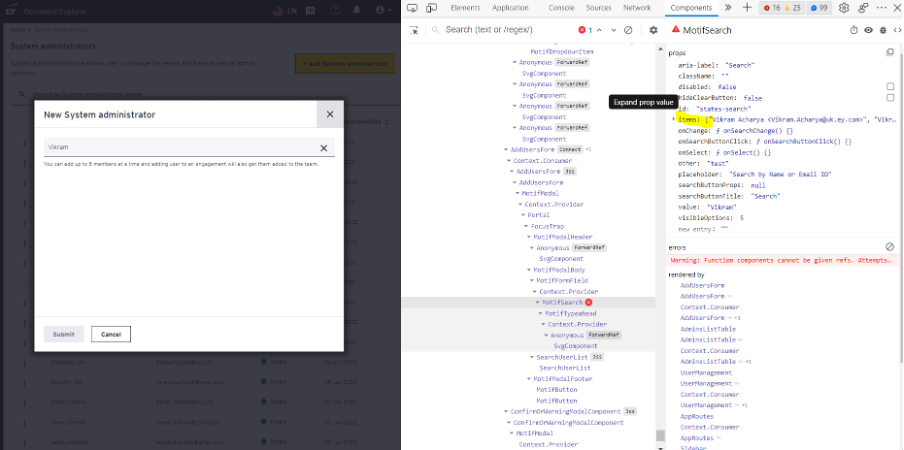This screenshot has width=904, height=450.
Task: Collapse the MotifSearch tree node
Action: pyautogui.click(x=538, y=302)
